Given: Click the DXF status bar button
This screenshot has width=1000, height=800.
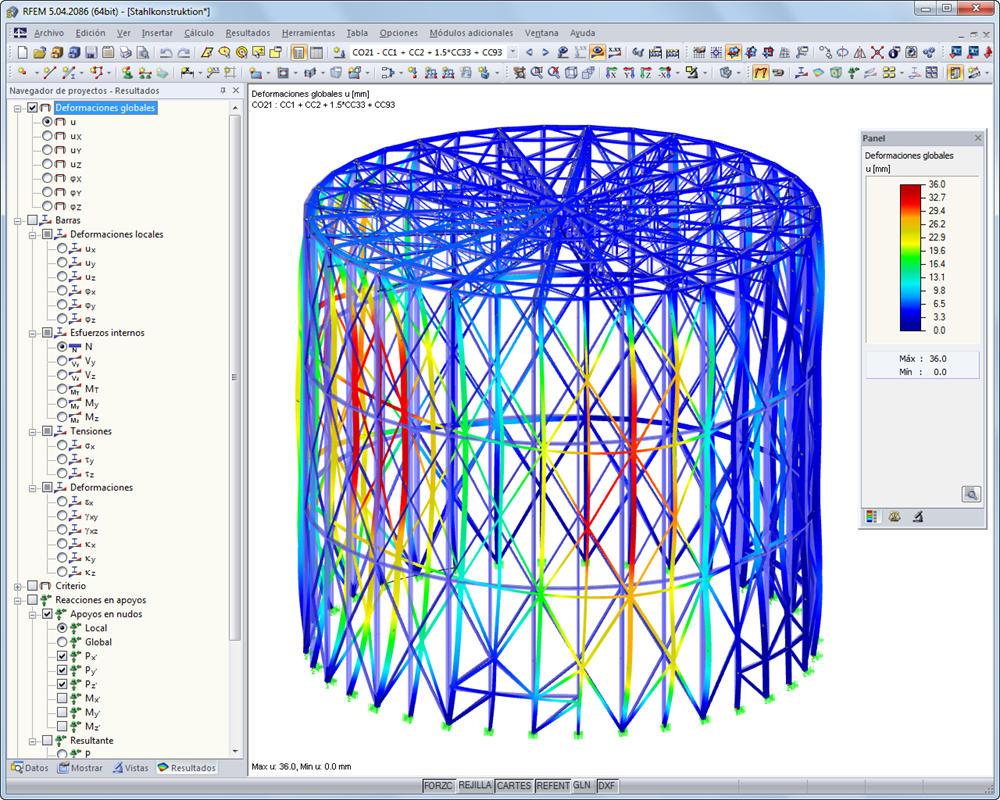Looking at the screenshot, I should 606,786.
